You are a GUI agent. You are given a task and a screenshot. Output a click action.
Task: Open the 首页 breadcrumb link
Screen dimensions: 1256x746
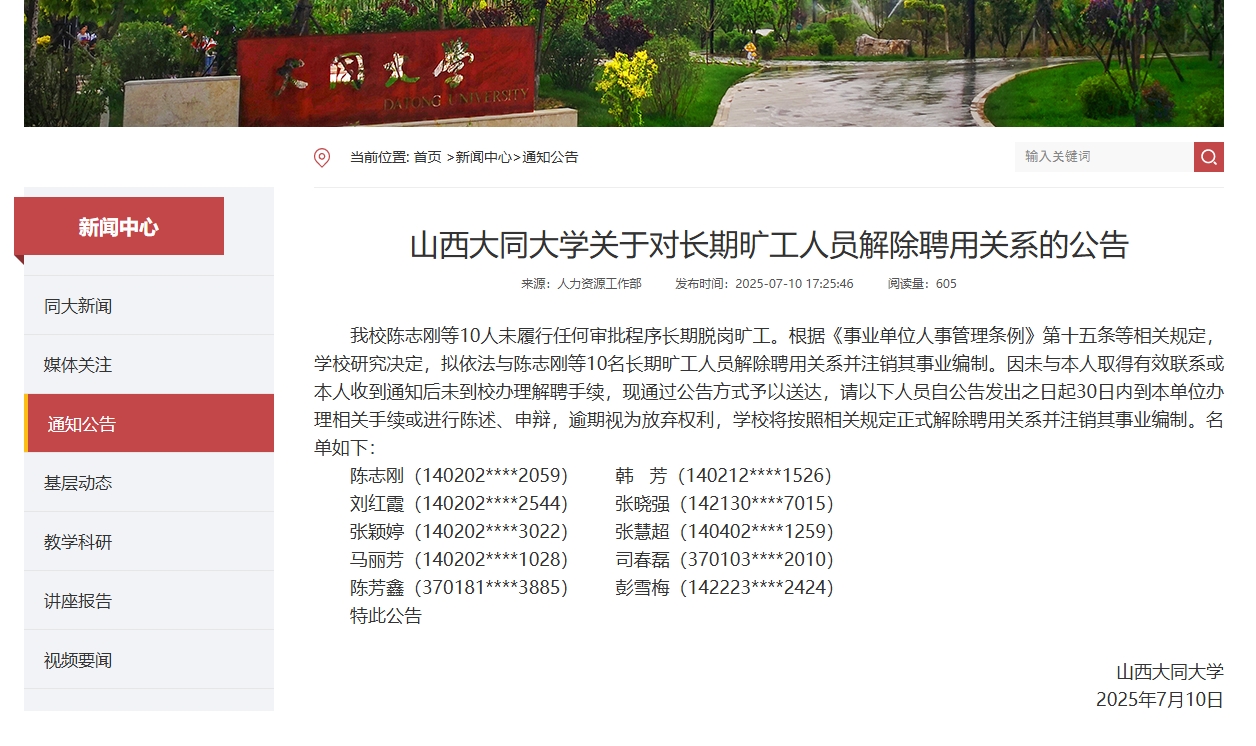pos(428,158)
